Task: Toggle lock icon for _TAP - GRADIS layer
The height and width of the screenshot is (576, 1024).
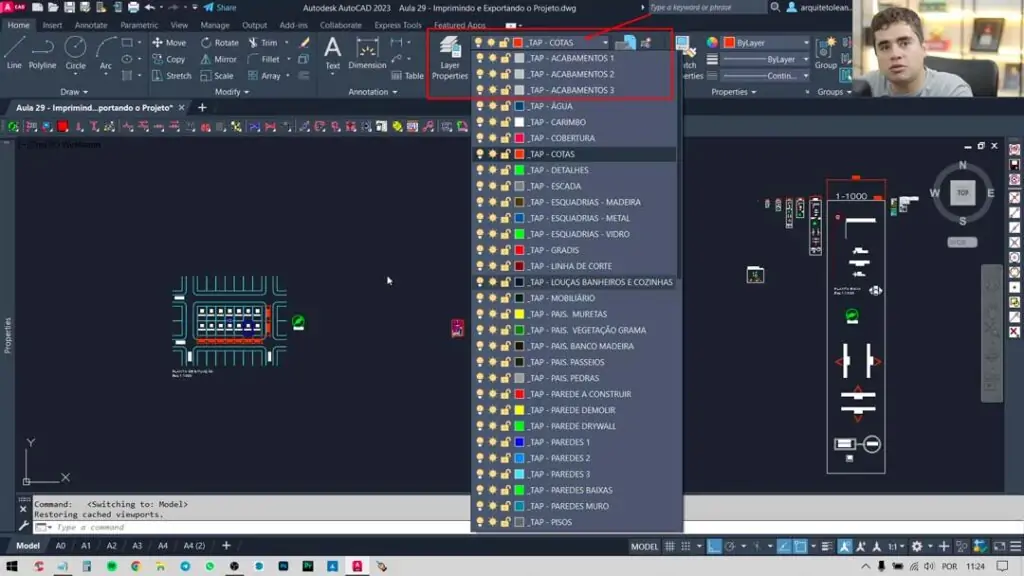Action: [x=505, y=250]
